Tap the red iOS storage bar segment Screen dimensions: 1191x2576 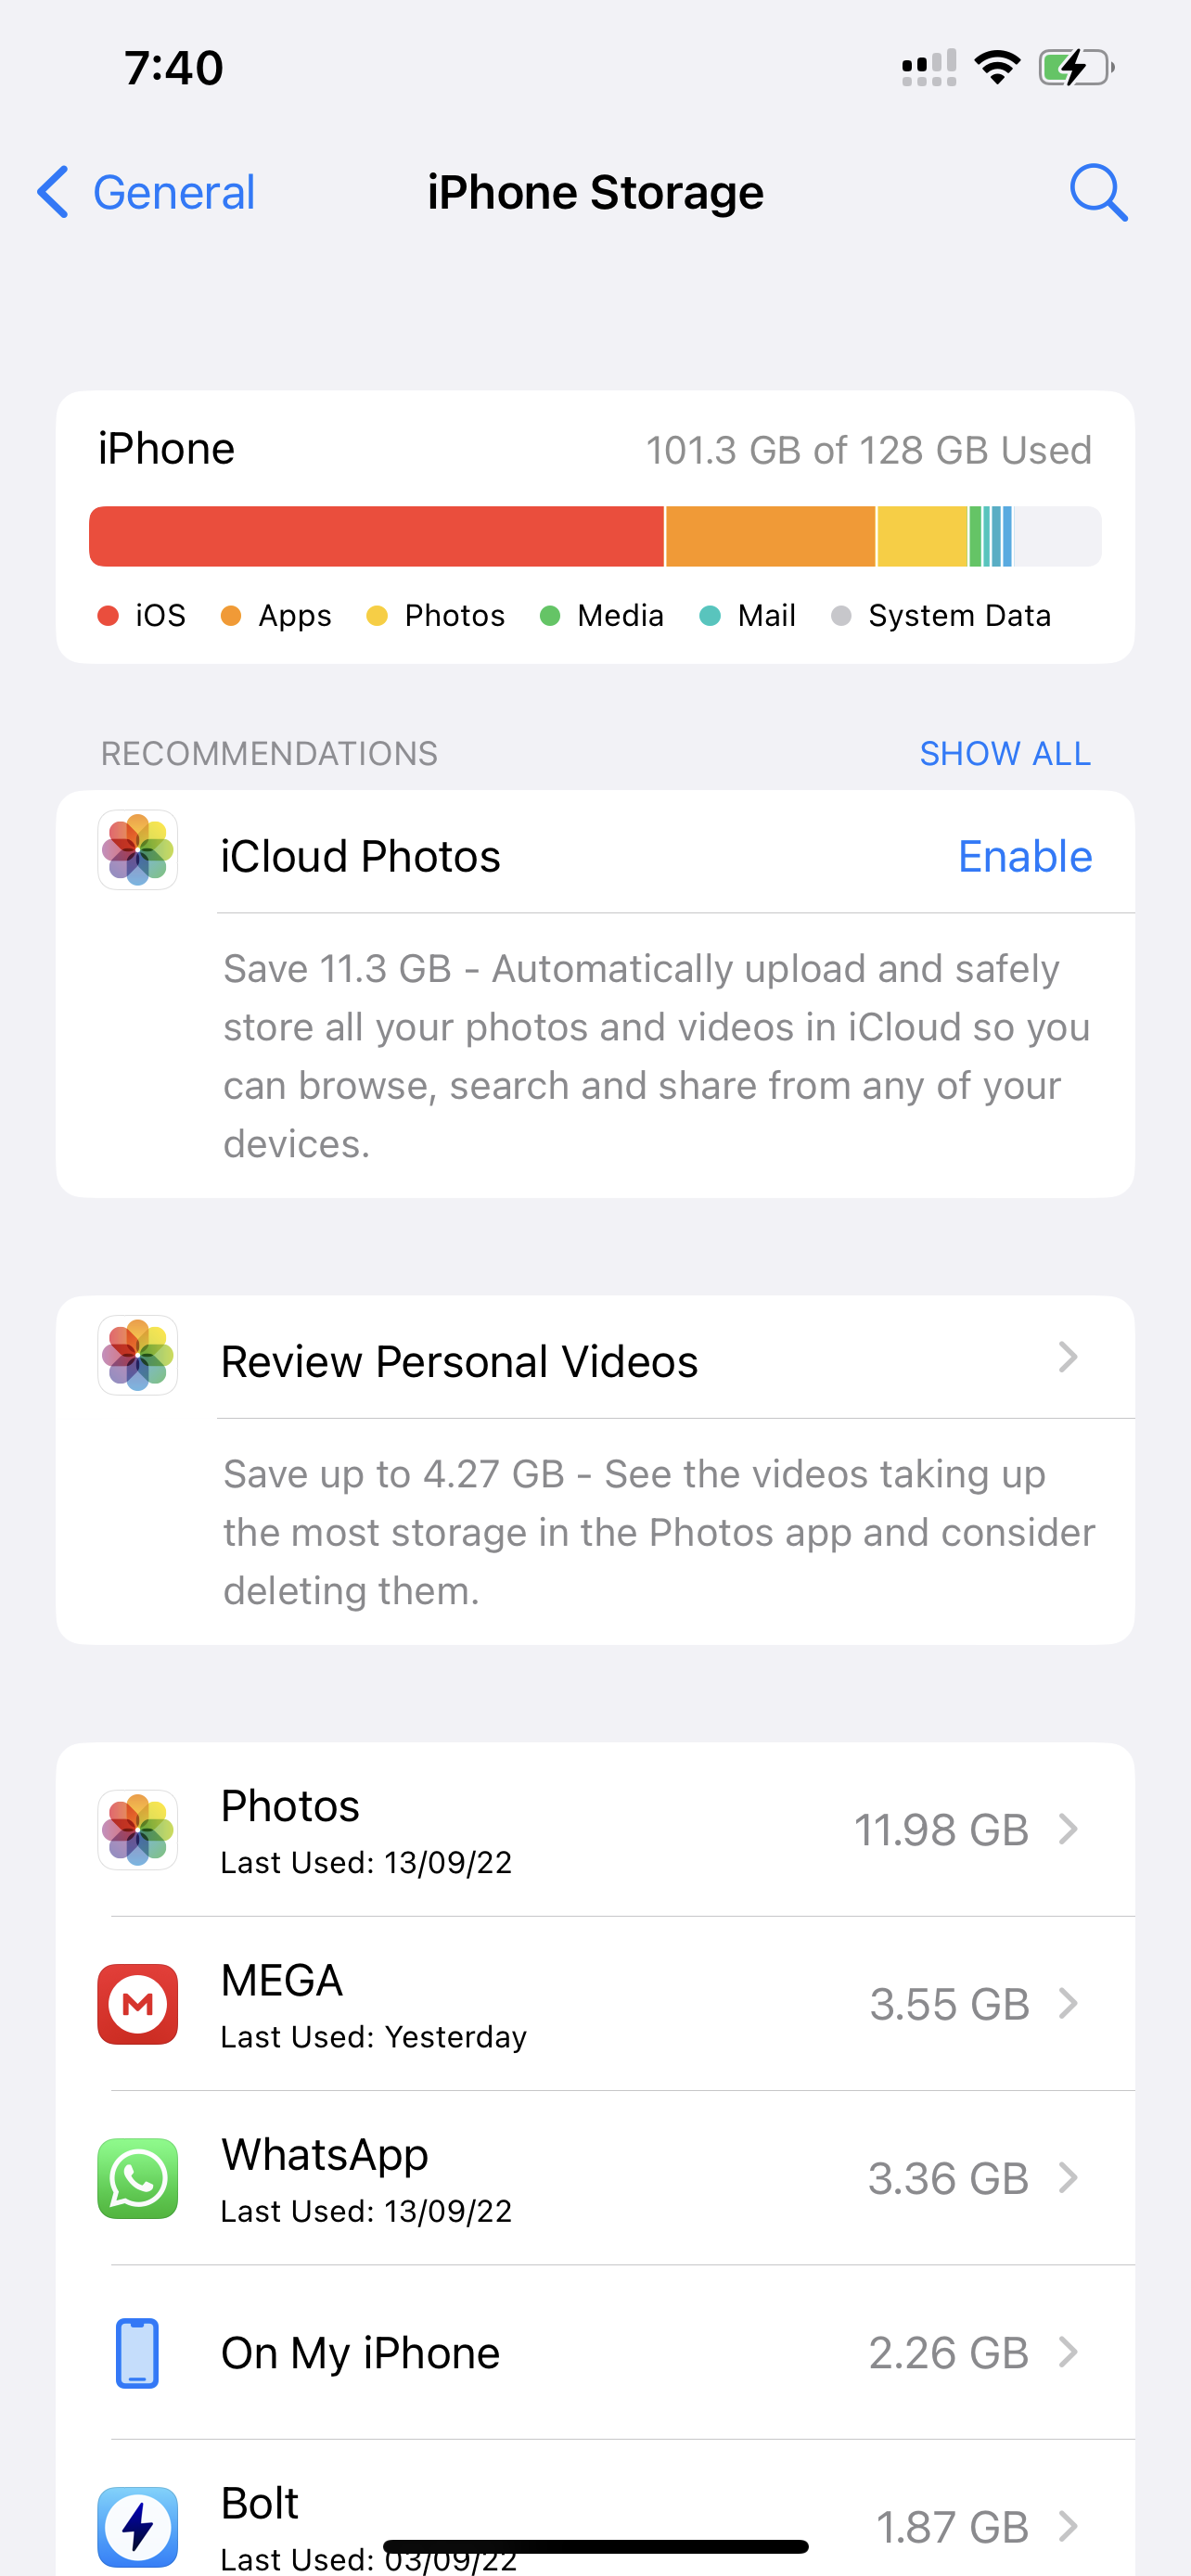point(376,536)
